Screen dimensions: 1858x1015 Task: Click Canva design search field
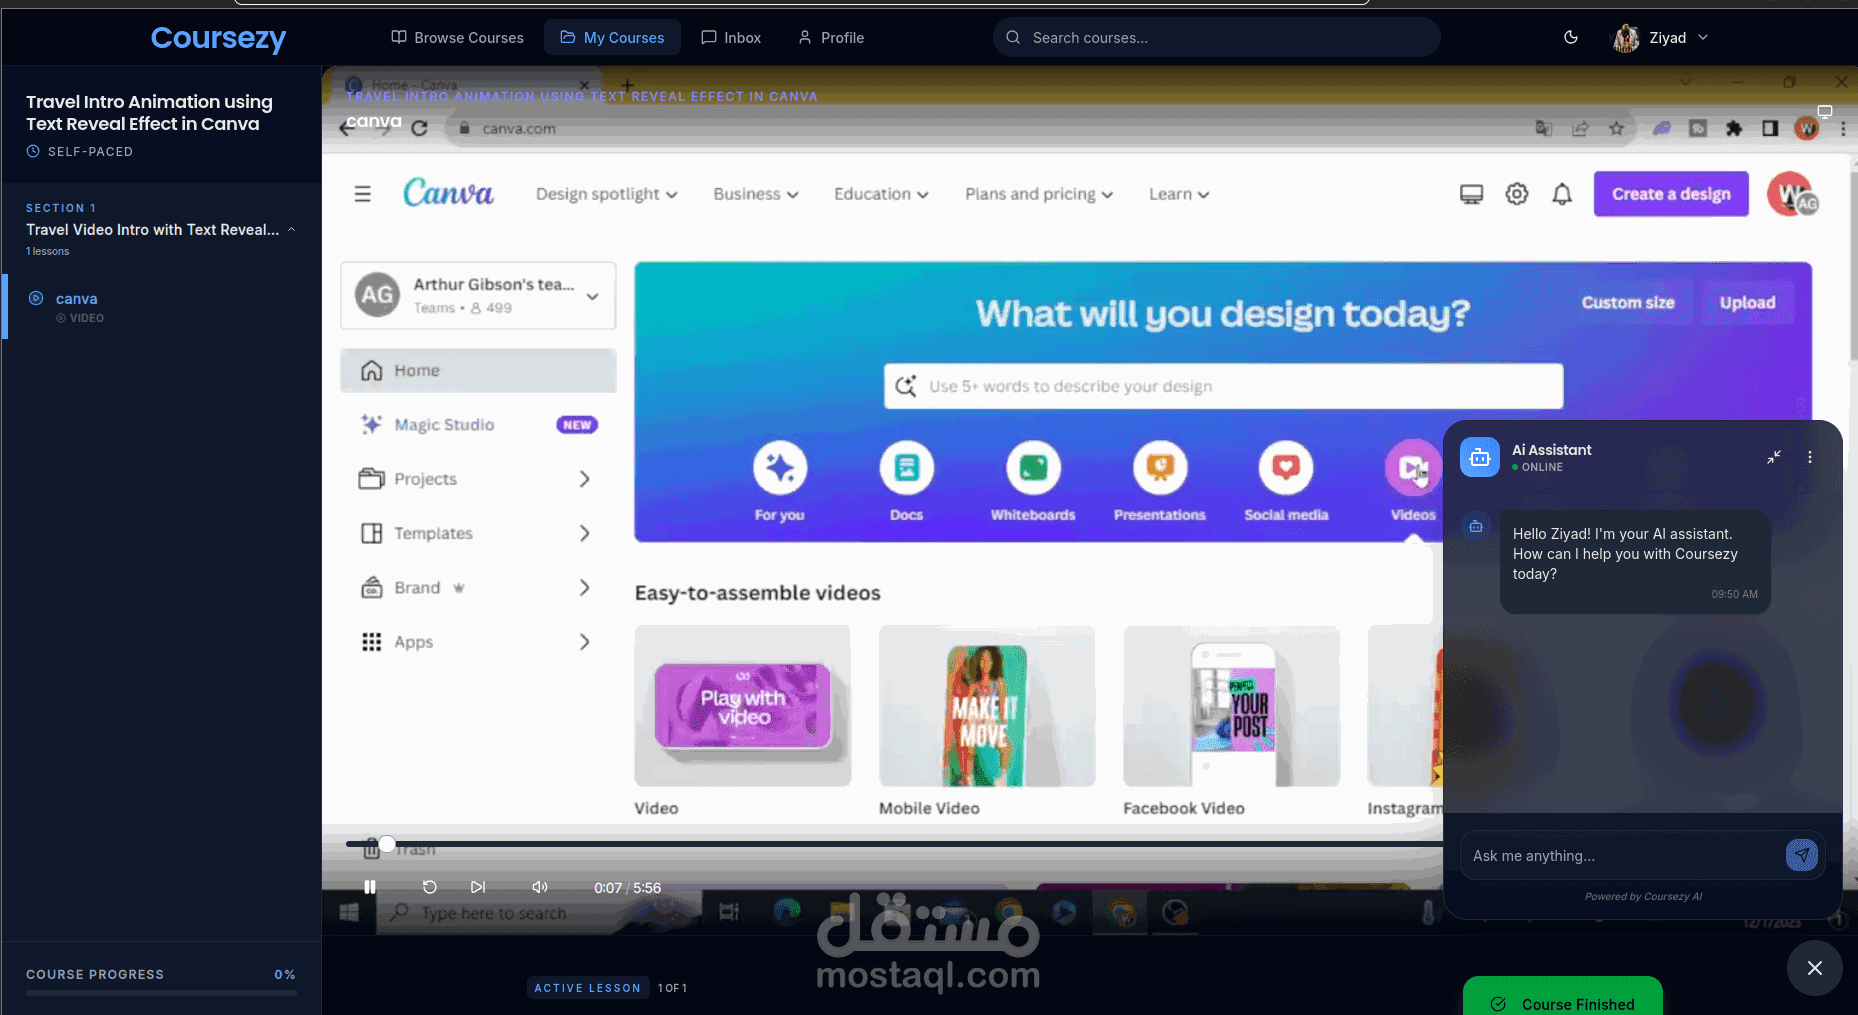point(1223,386)
